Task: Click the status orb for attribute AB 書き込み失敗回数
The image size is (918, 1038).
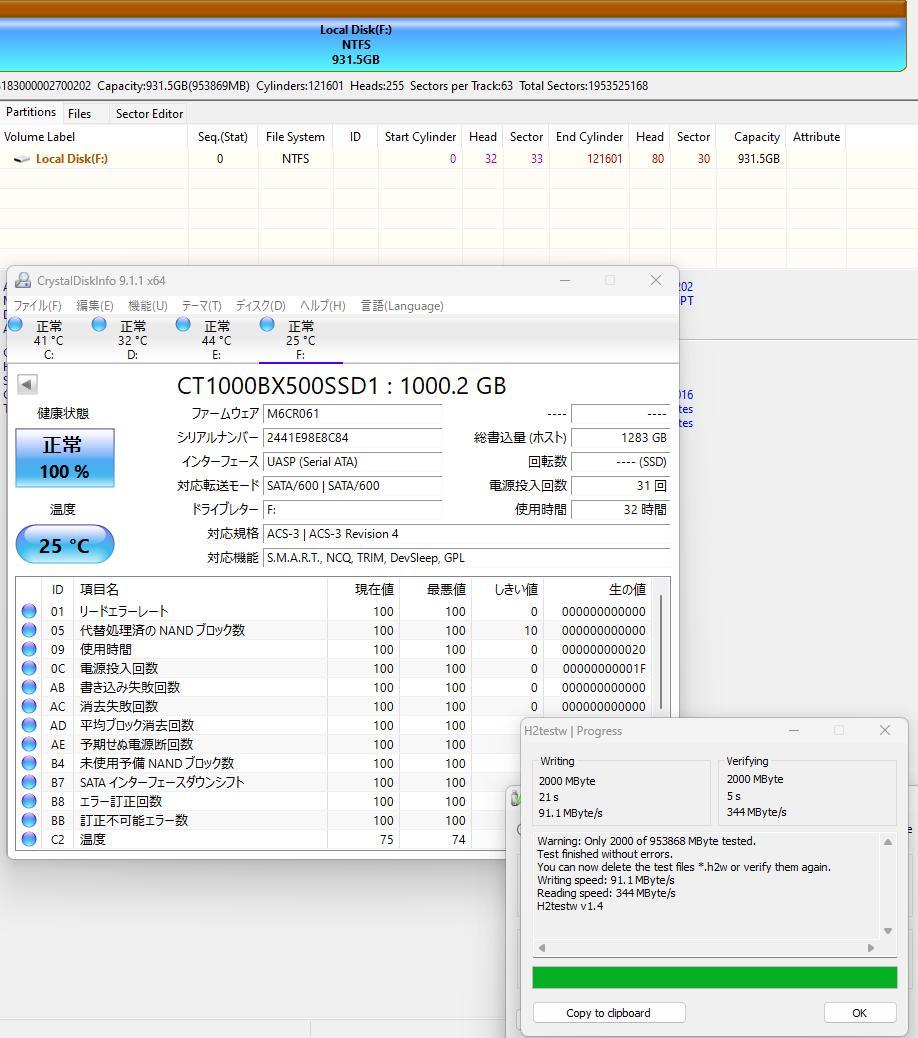Action: (29, 687)
